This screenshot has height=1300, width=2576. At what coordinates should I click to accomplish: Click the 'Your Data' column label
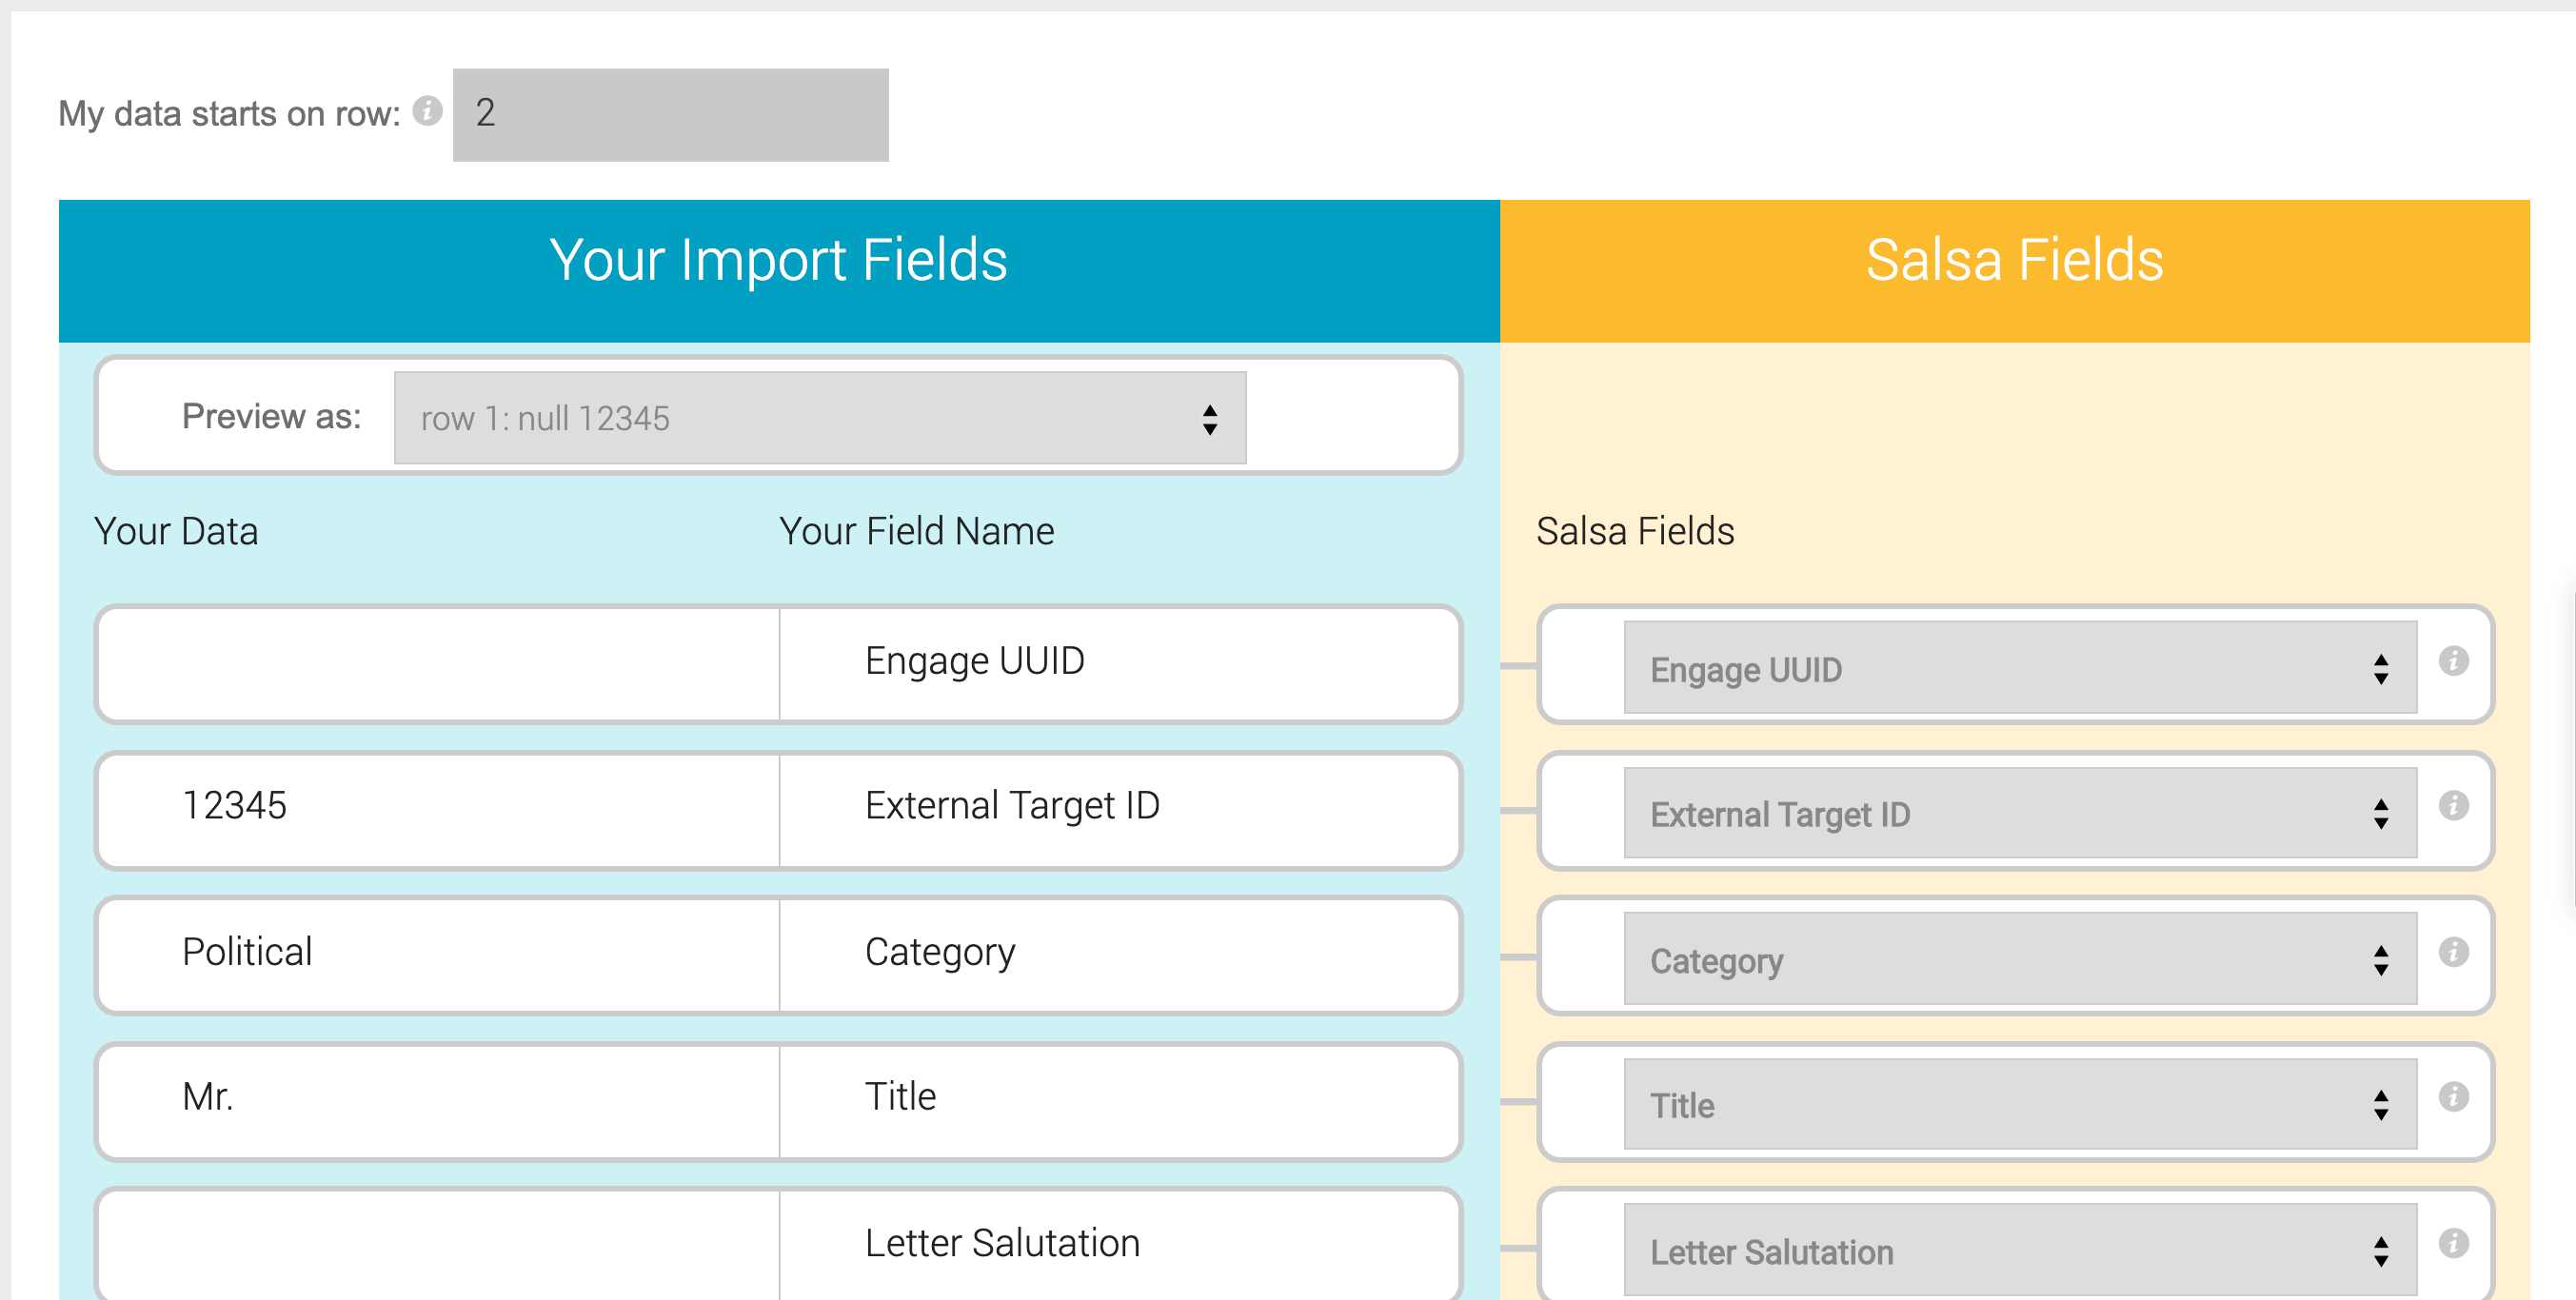[x=176, y=531]
